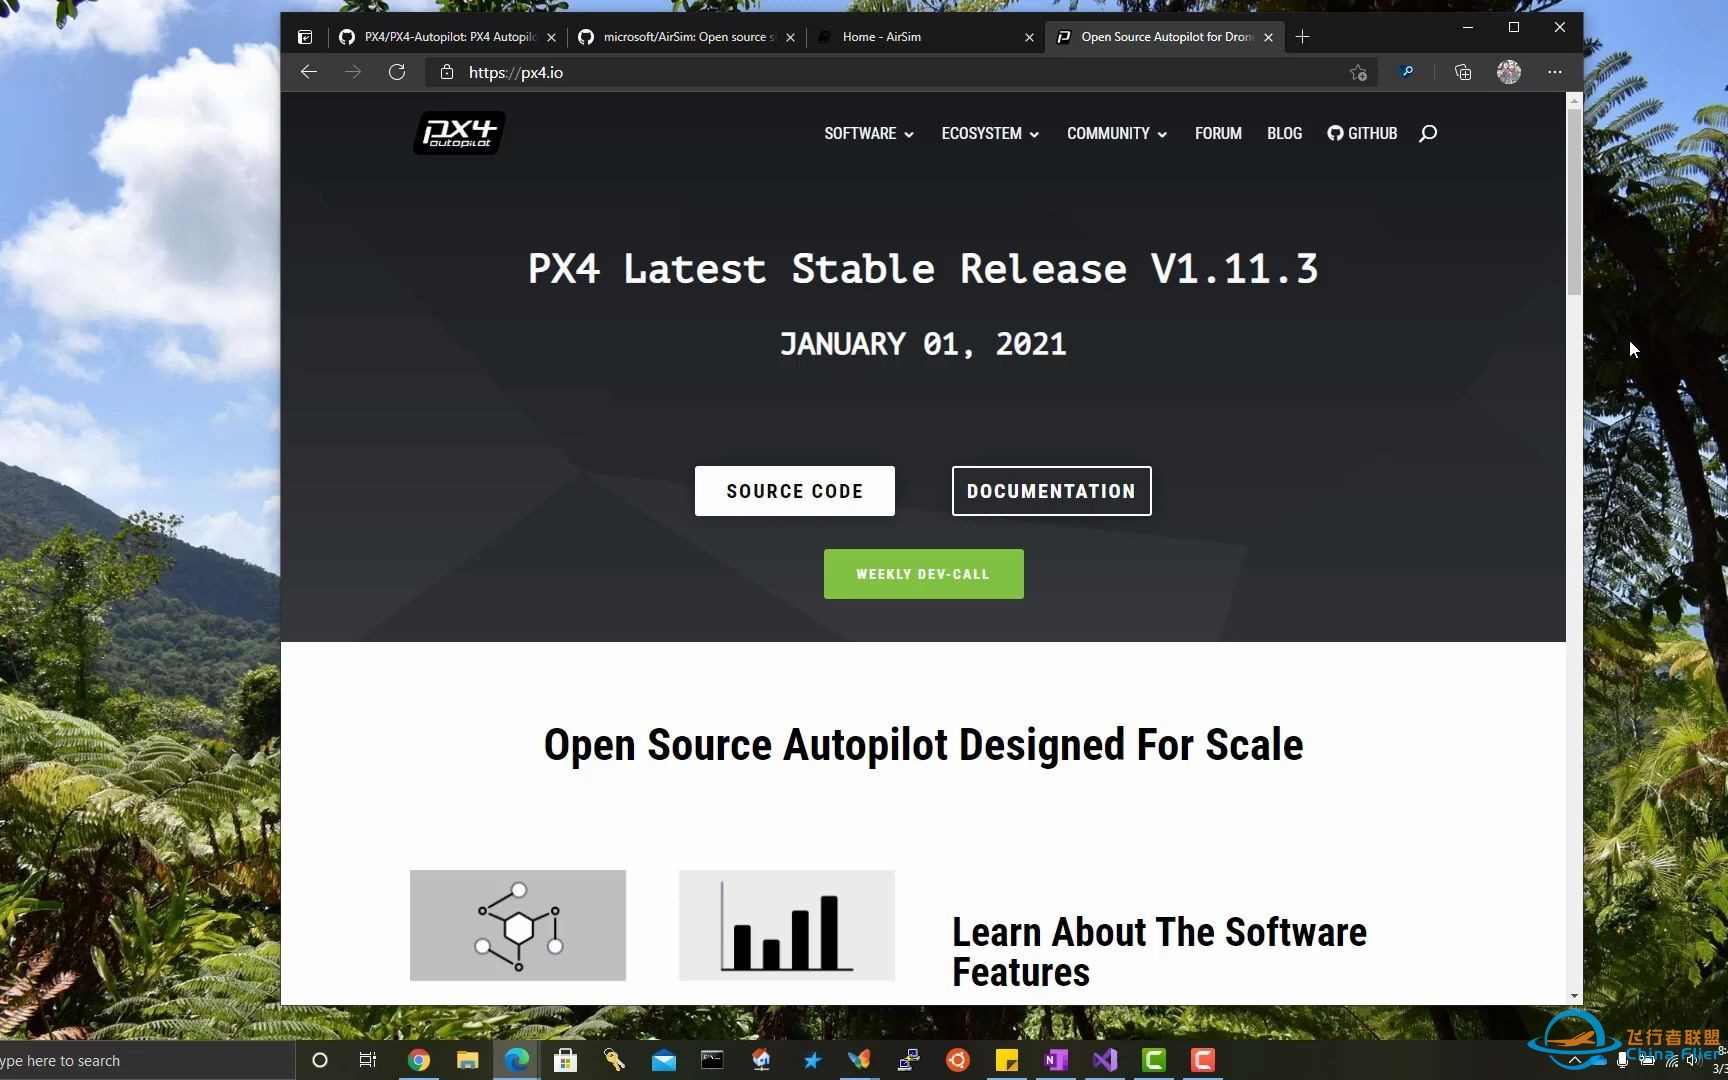
Task: Click the PX4 autopilot logo
Action: click(459, 133)
